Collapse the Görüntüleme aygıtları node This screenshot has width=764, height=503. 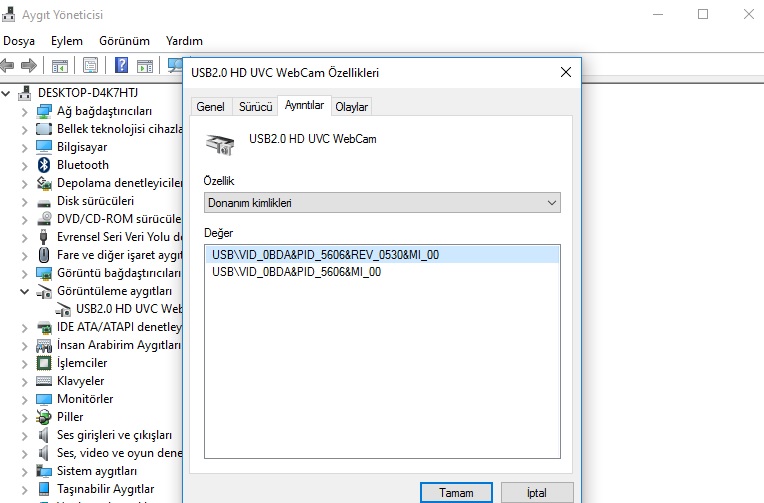coord(24,291)
